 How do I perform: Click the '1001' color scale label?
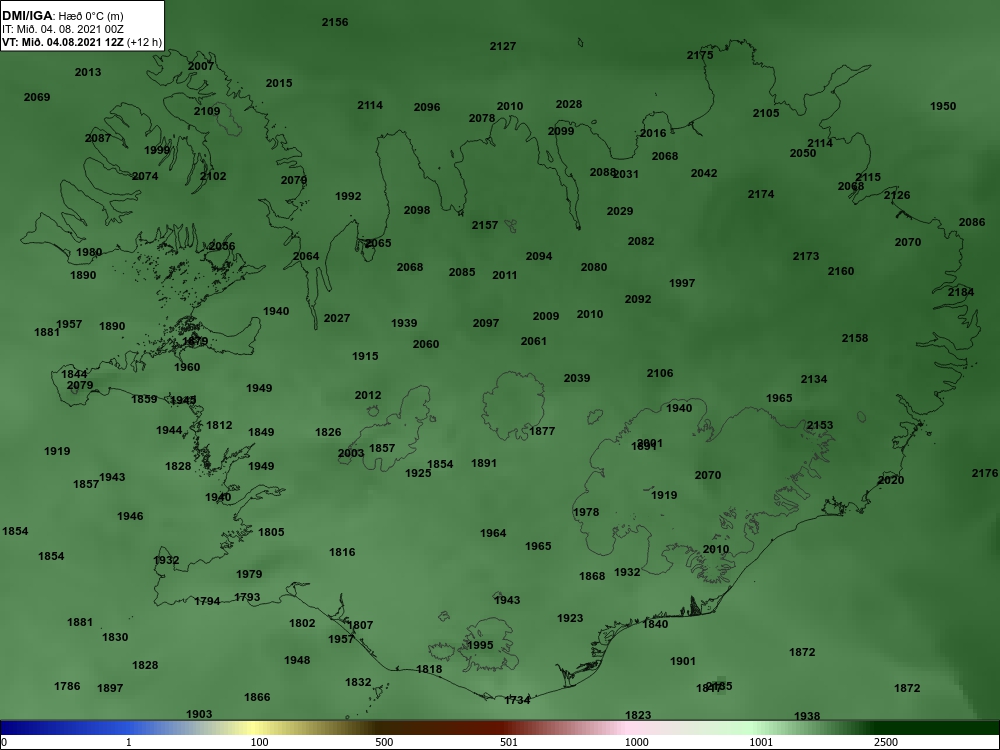761,742
